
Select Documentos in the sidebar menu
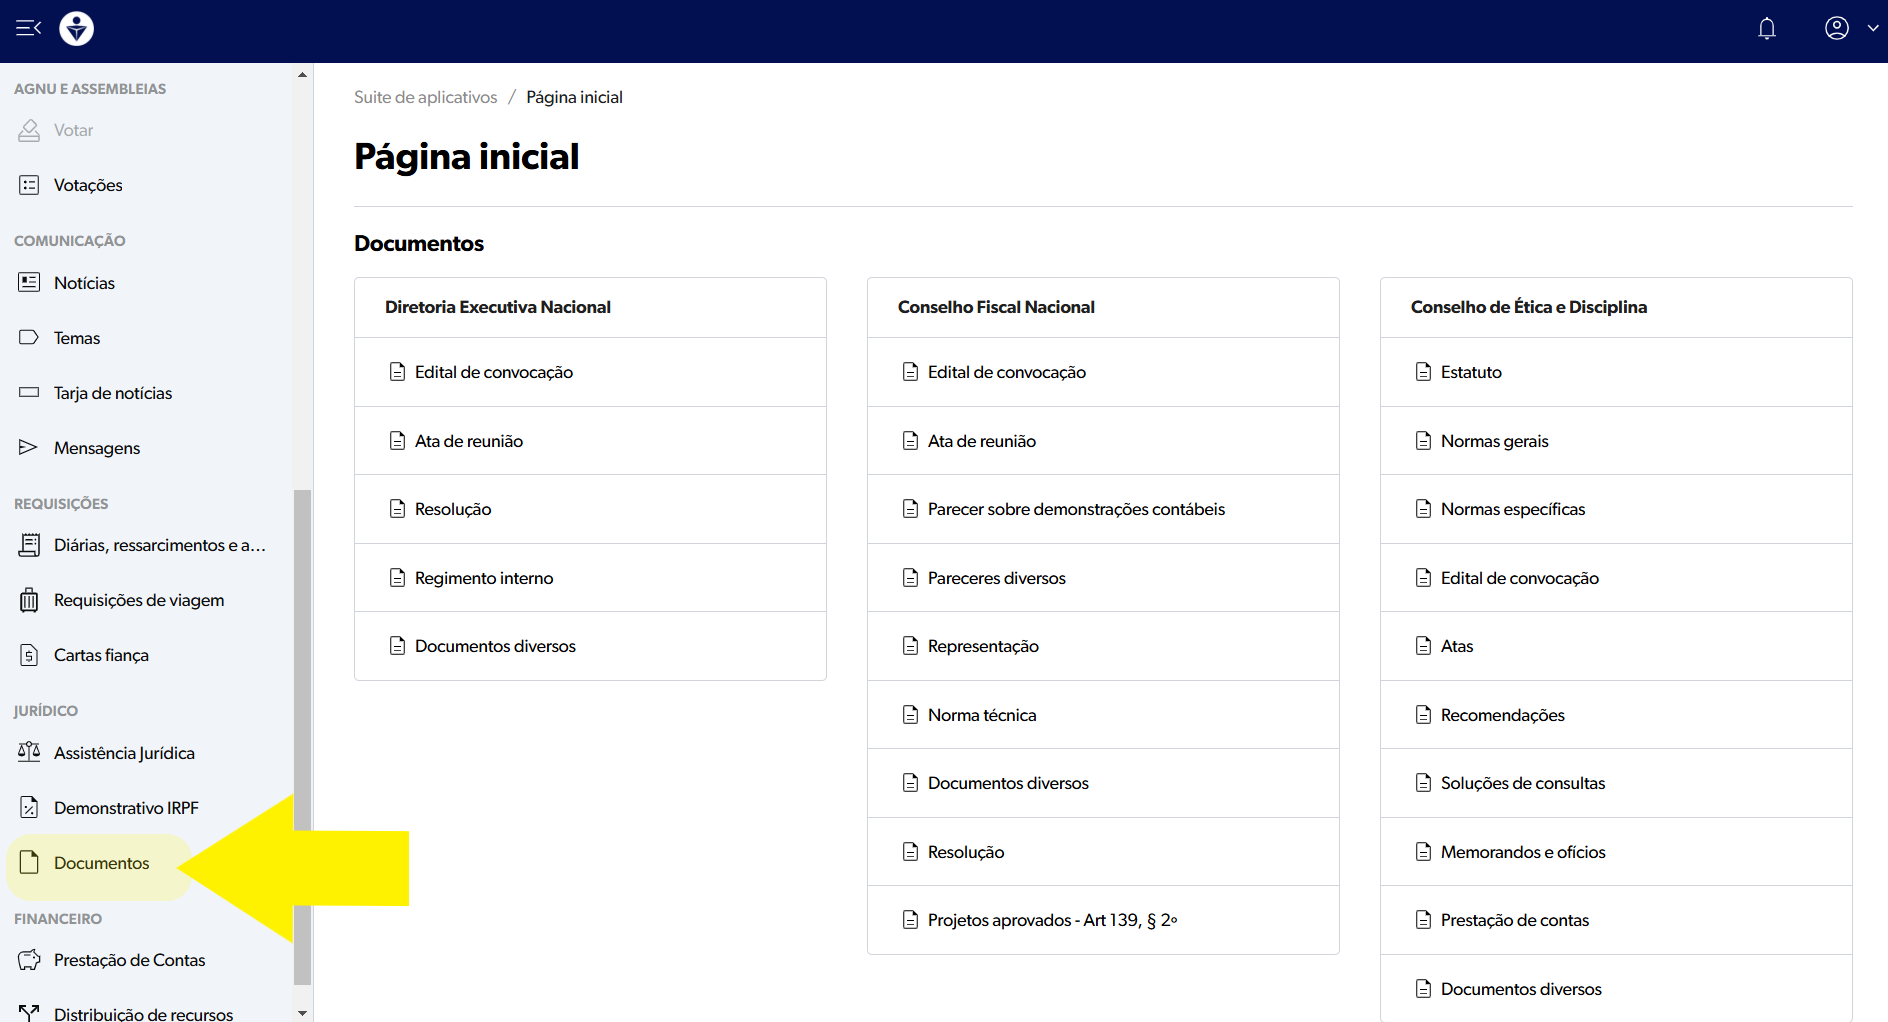(101, 863)
